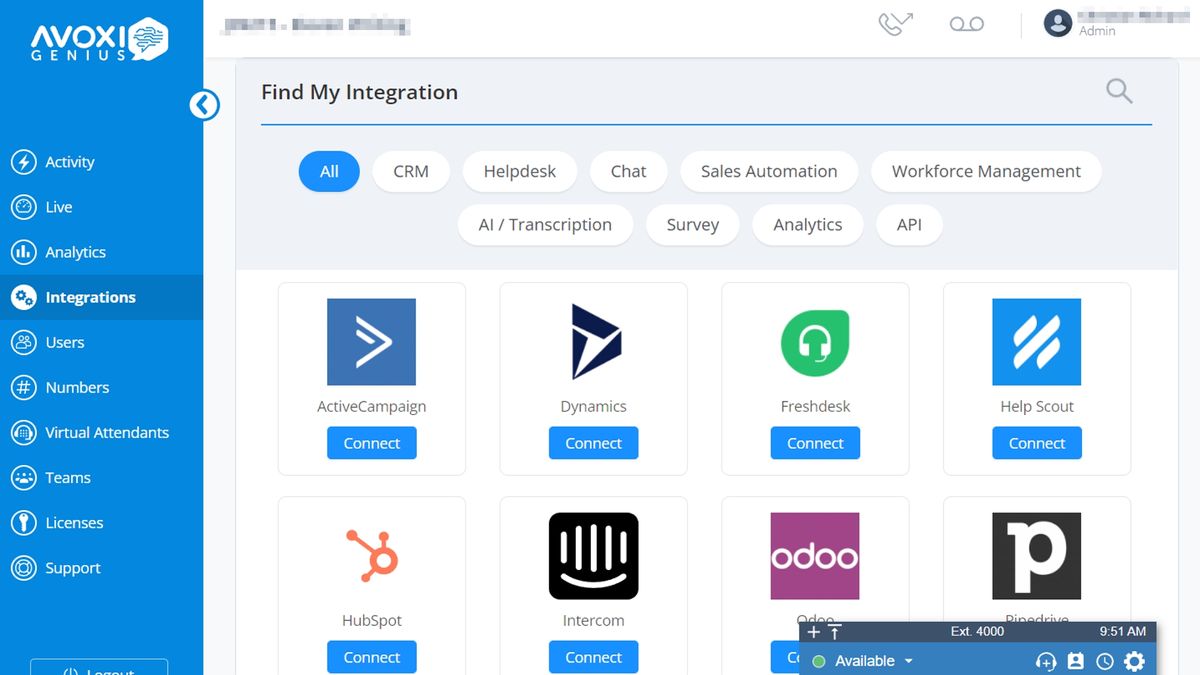Open call history clock icon in softphone
The height and width of the screenshot is (675, 1200).
(x=1105, y=661)
